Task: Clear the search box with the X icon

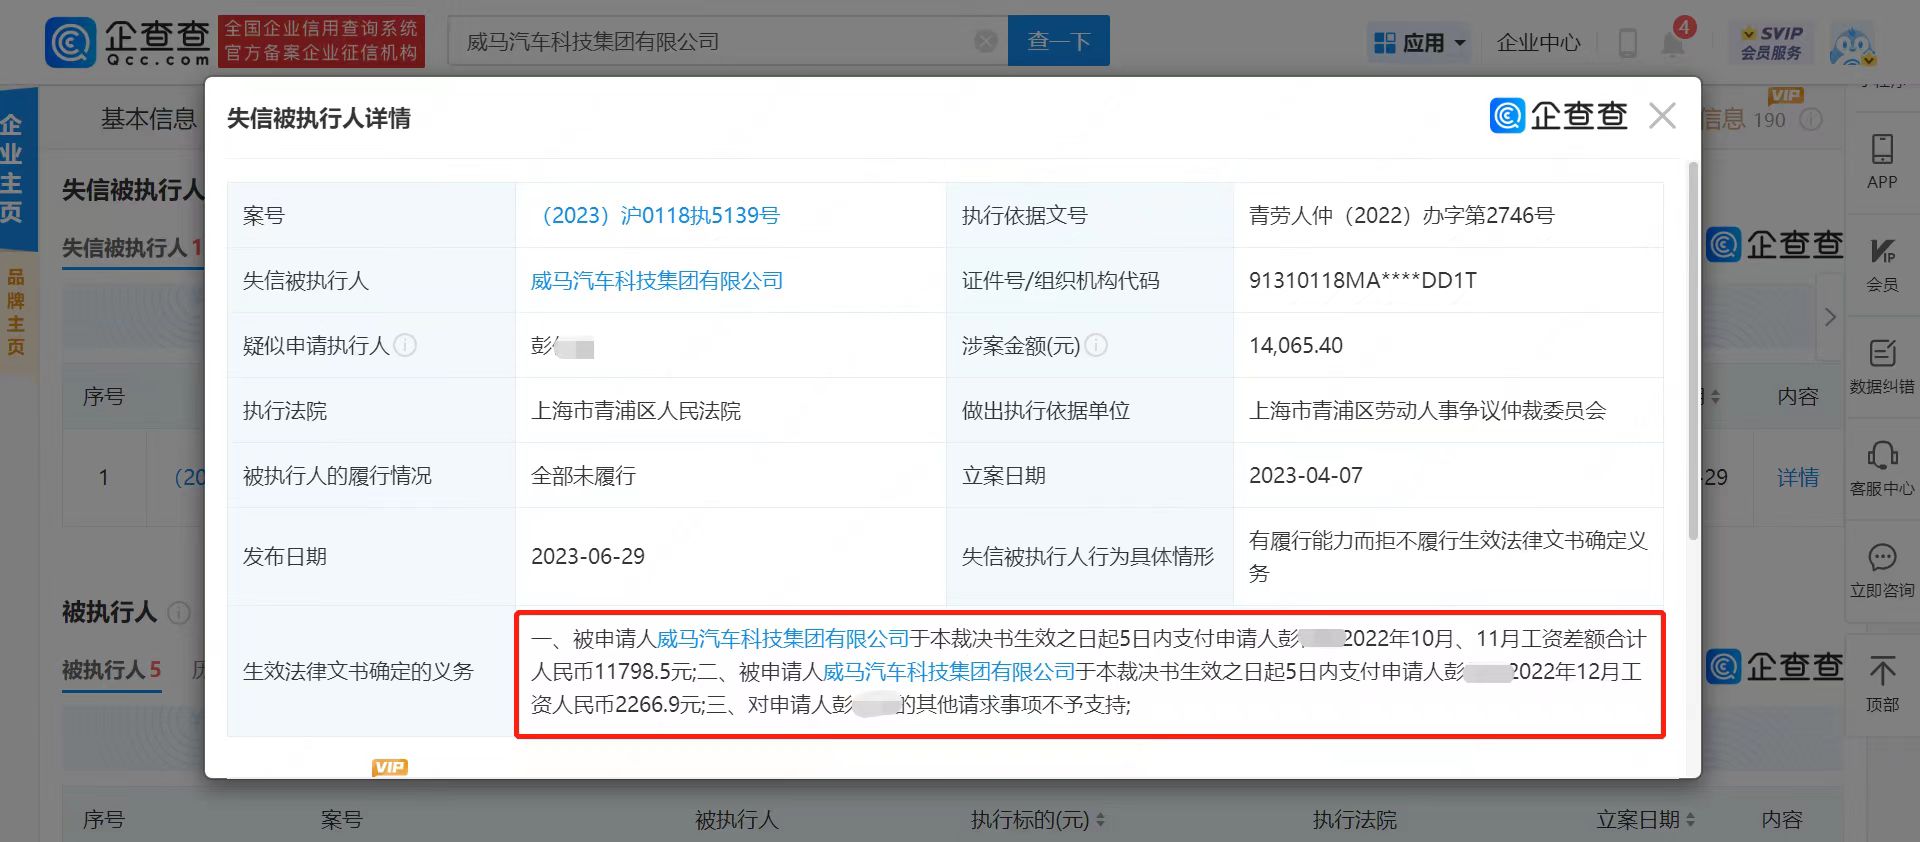Action: tap(986, 41)
